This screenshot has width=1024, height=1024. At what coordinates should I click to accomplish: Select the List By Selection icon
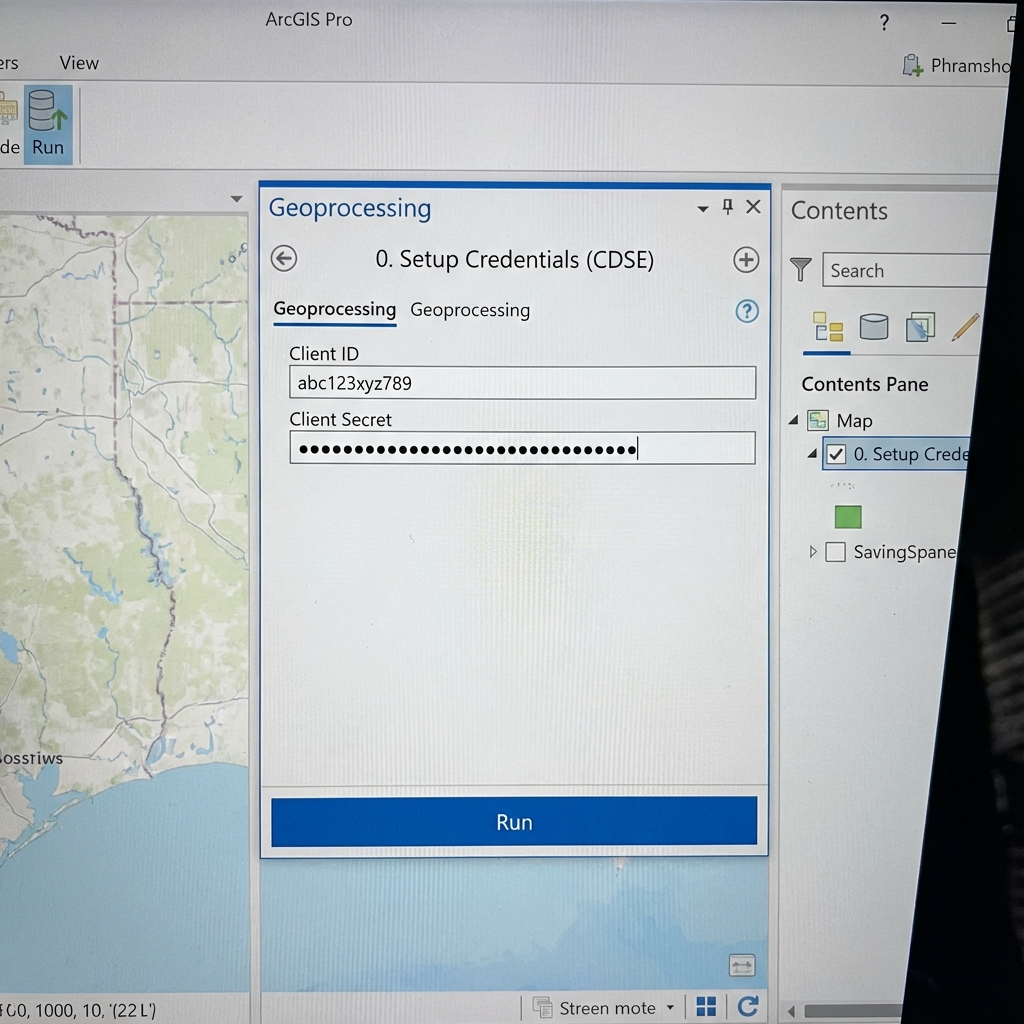pos(920,327)
